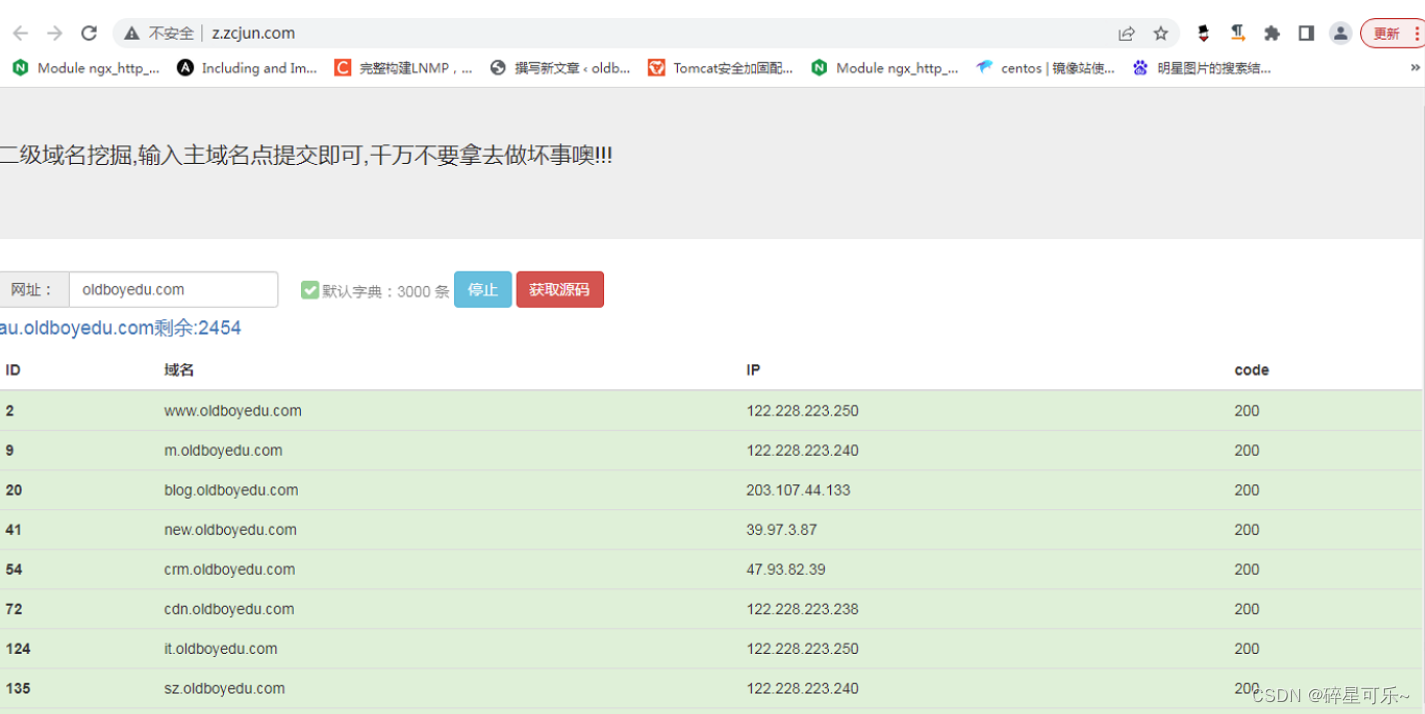Click the paragraph-mark extension icon
The image size is (1425, 714).
coord(1238,33)
